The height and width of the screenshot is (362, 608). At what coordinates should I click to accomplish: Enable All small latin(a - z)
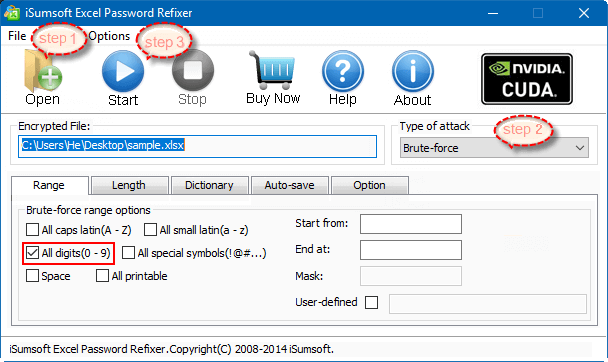(150, 229)
